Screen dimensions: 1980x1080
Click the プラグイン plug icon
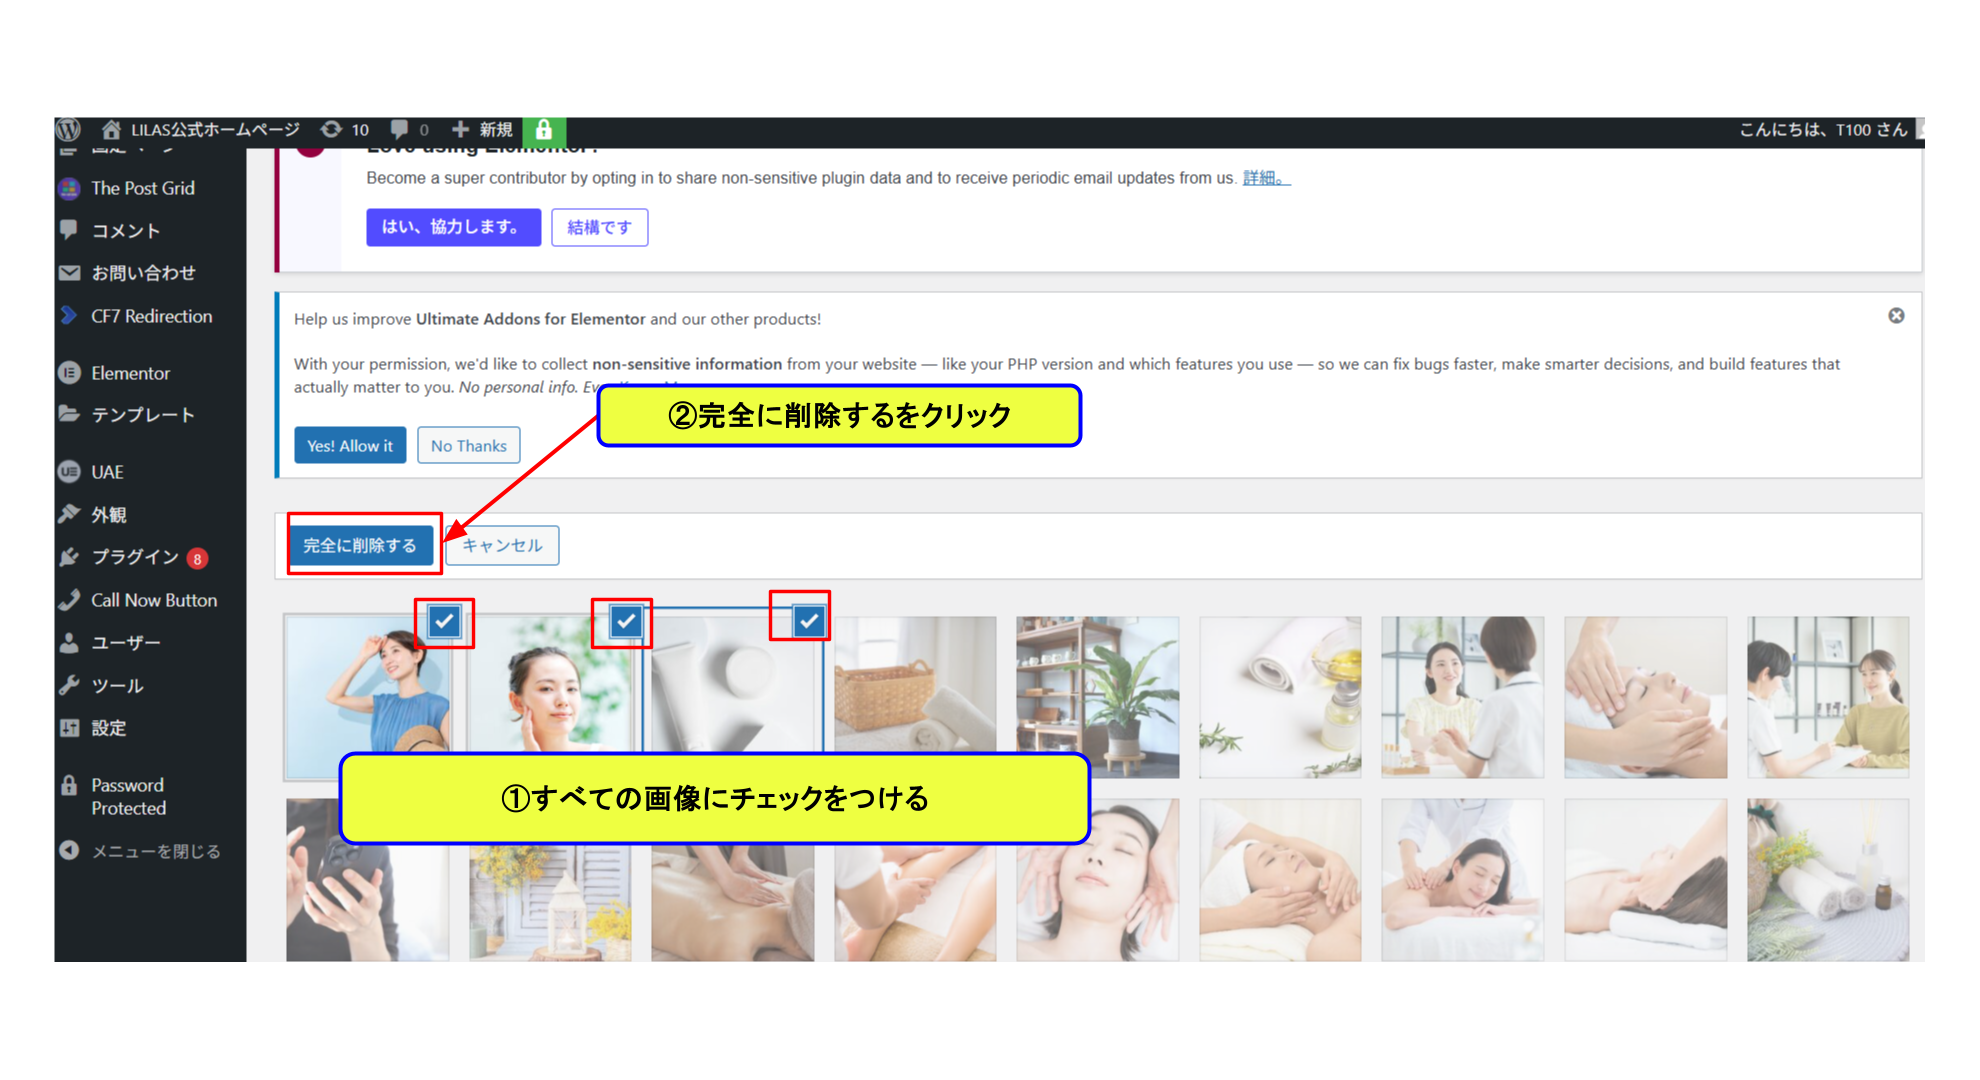69,557
